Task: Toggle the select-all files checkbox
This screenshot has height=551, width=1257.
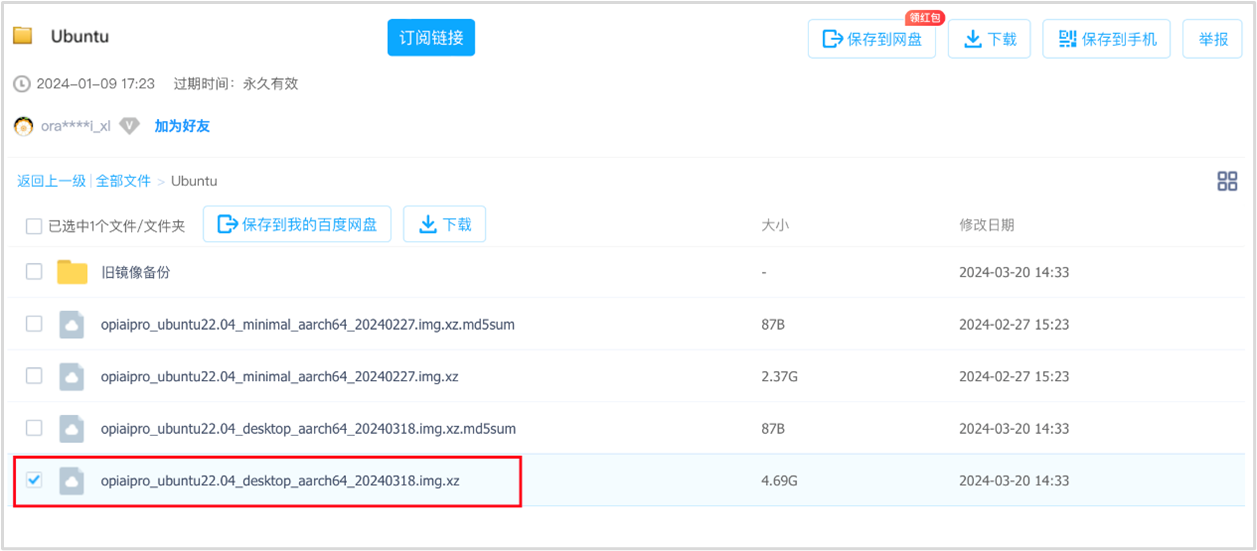Action: [x=34, y=226]
